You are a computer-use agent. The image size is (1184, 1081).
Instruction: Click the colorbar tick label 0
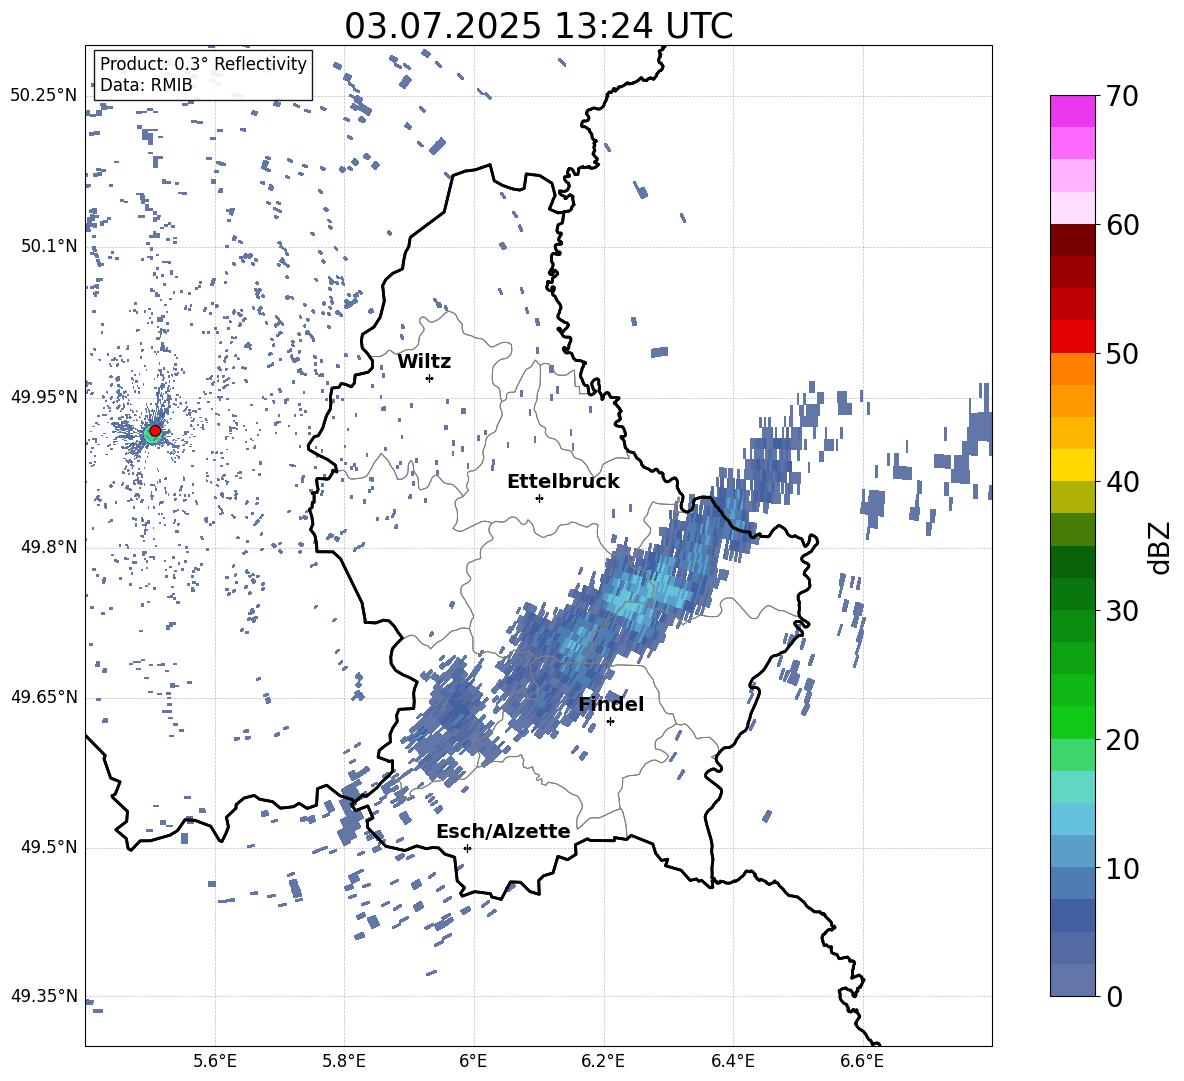point(1114,996)
